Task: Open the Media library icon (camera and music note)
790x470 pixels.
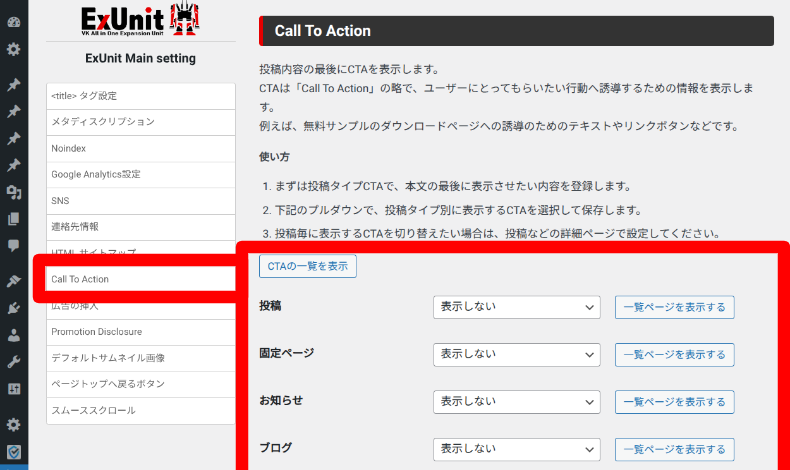Action: 14,192
